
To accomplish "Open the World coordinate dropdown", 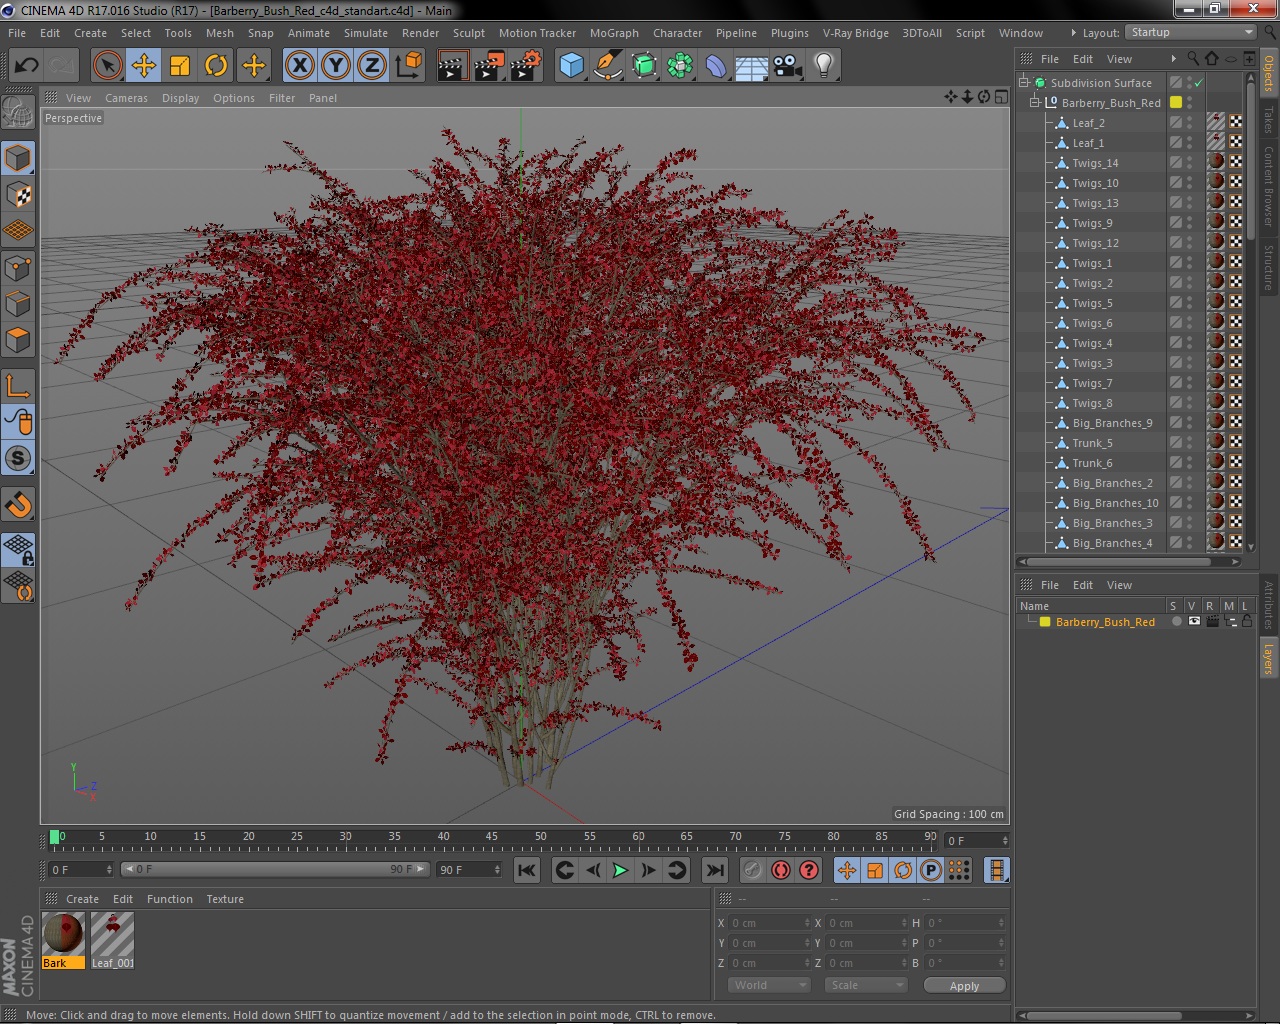I will pos(769,985).
